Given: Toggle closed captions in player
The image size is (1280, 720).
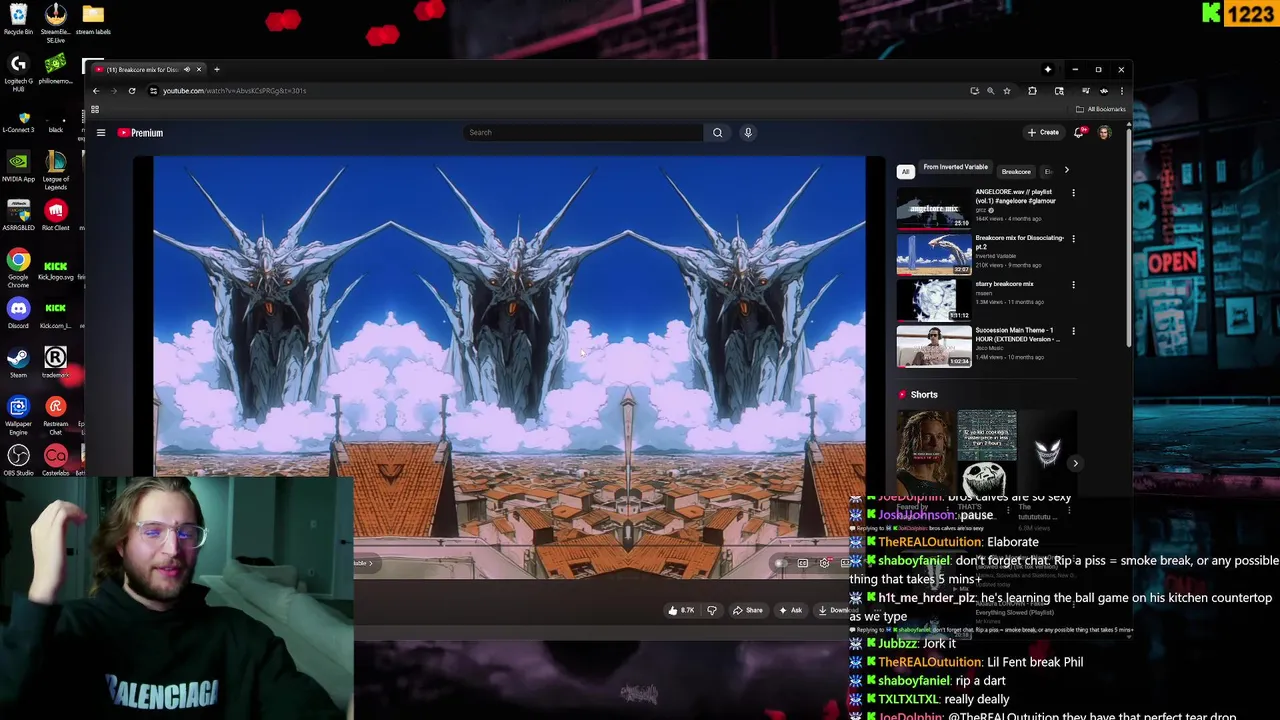Looking at the screenshot, I should coord(803,563).
